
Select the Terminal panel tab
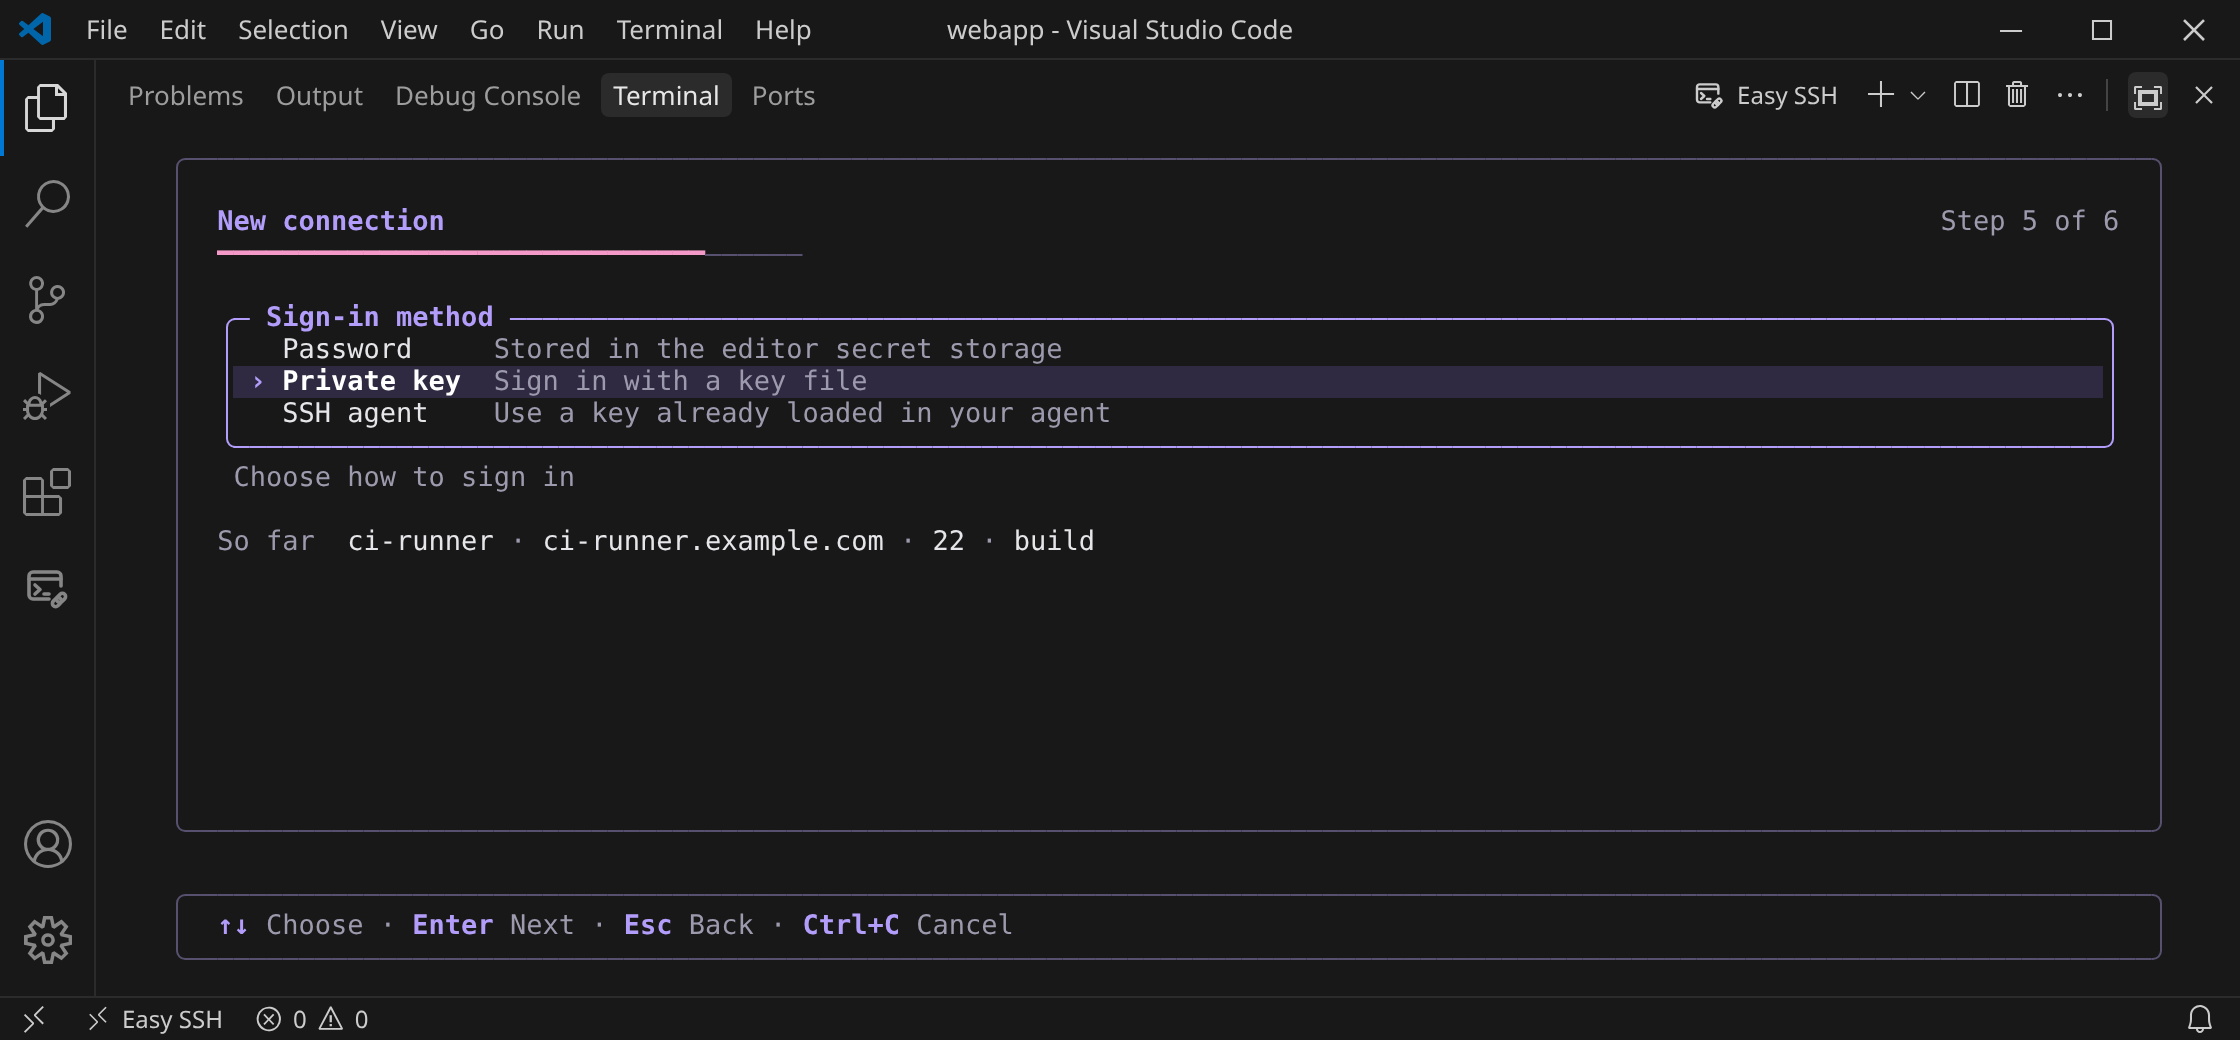pyautogui.click(x=666, y=96)
